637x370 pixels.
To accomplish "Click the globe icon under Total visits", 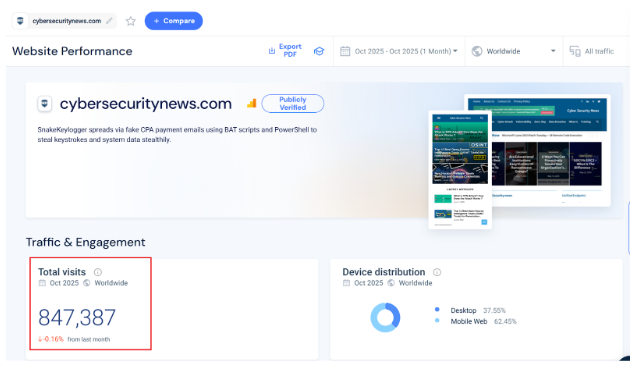I will pyautogui.click(x=87, y=283).
